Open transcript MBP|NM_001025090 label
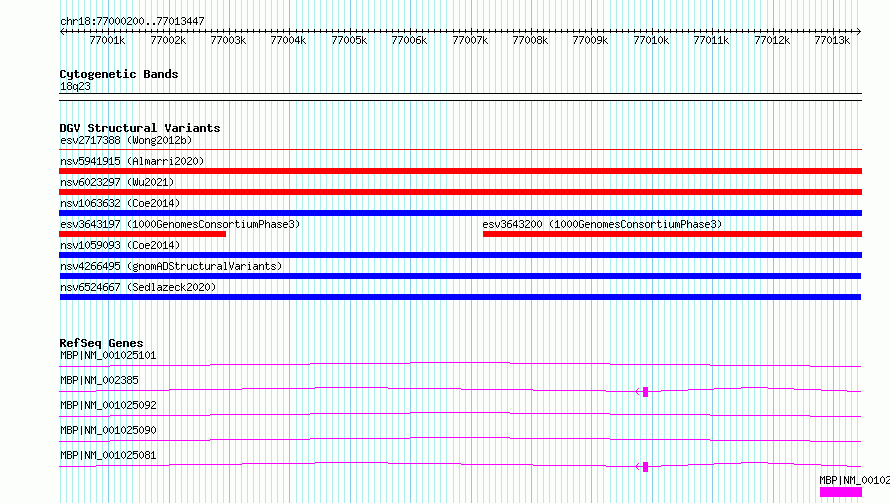890x503 pixels. click(108, 430)
